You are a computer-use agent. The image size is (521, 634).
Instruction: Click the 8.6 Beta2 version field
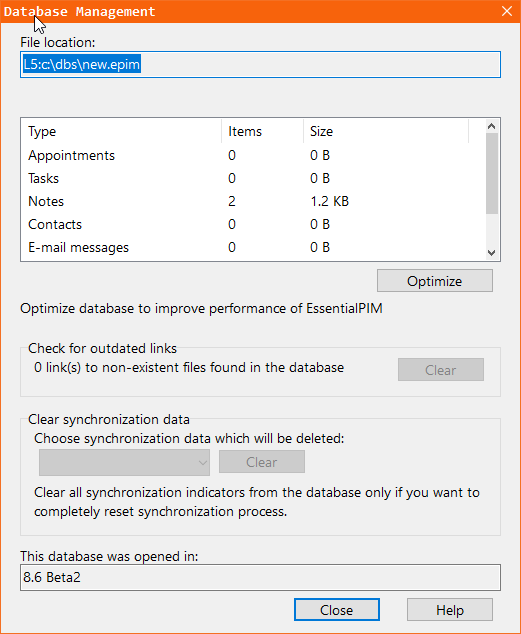click(x=260, y=577)
